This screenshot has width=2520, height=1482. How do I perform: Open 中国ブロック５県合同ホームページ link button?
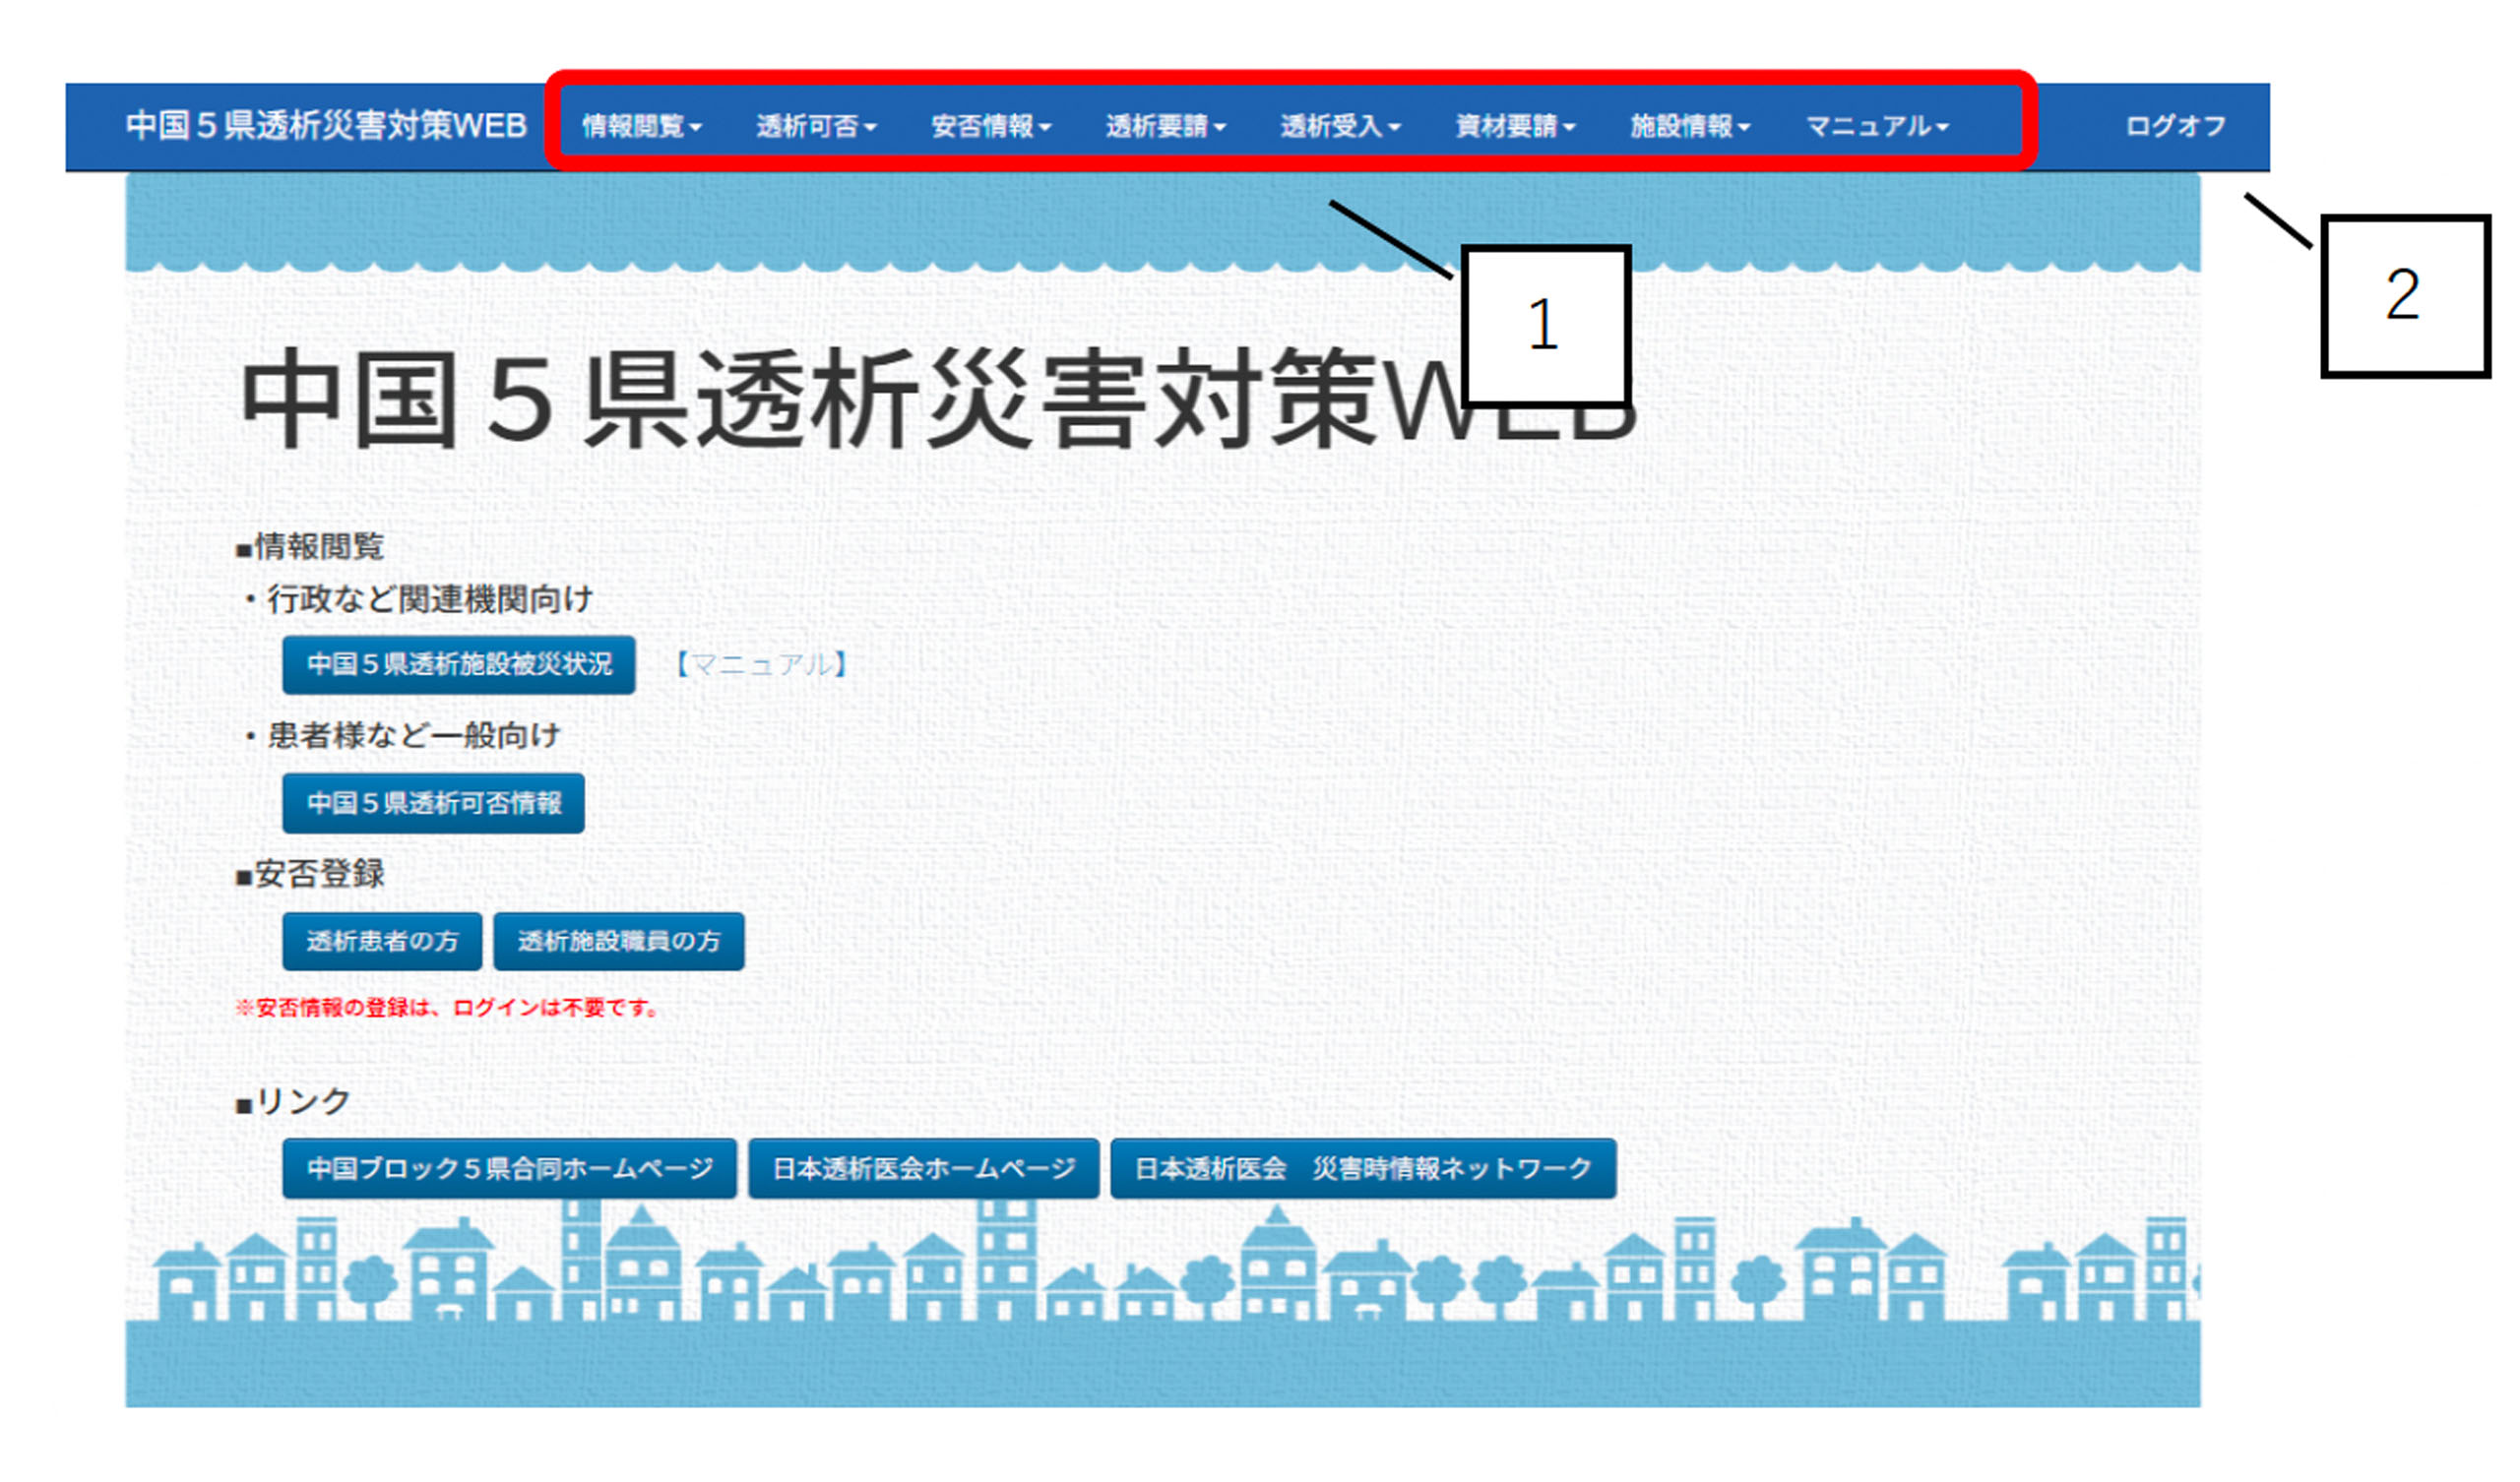(x=510, y=1168)
